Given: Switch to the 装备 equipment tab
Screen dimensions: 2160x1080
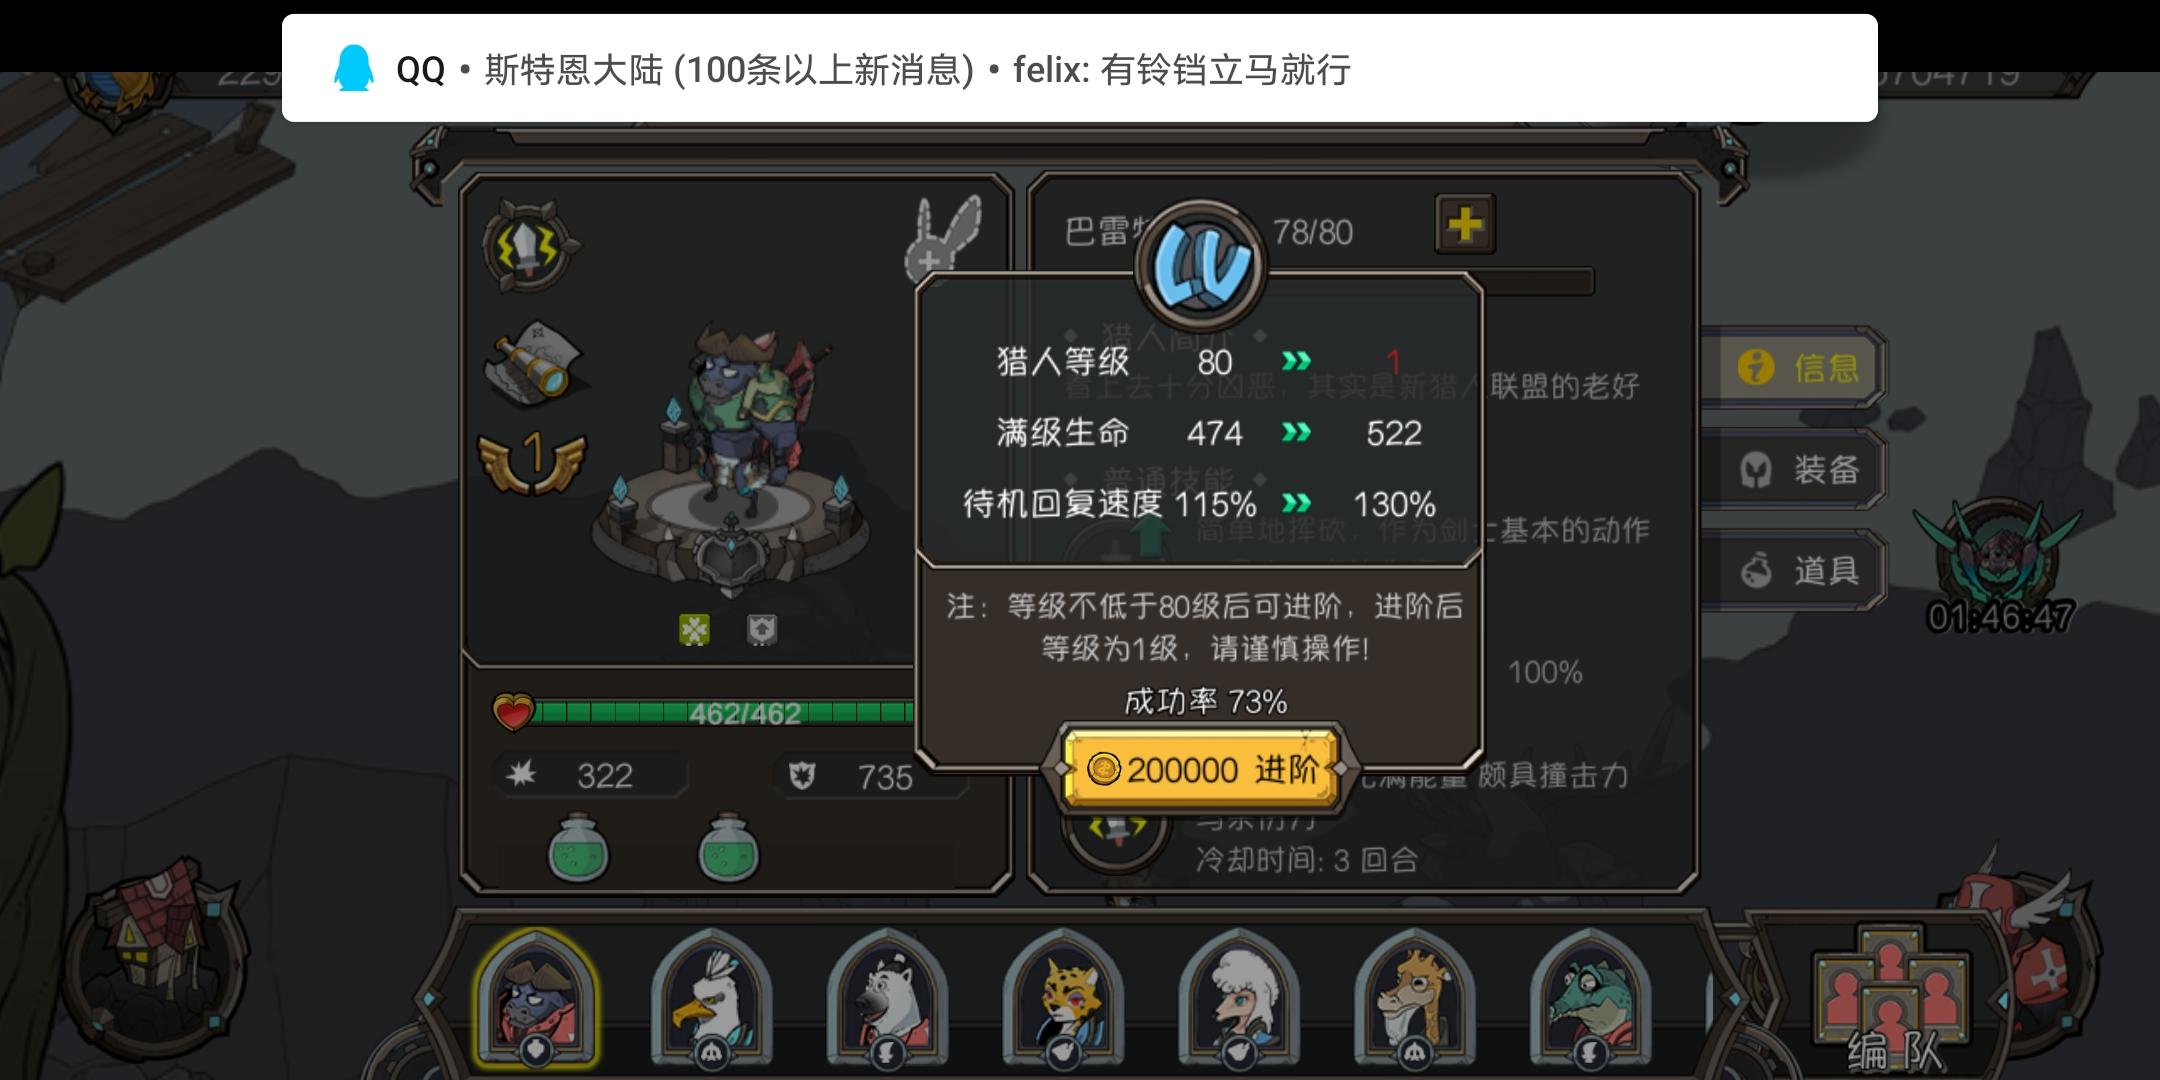Looking at the screenshot, I should (x=1795, y=469).
